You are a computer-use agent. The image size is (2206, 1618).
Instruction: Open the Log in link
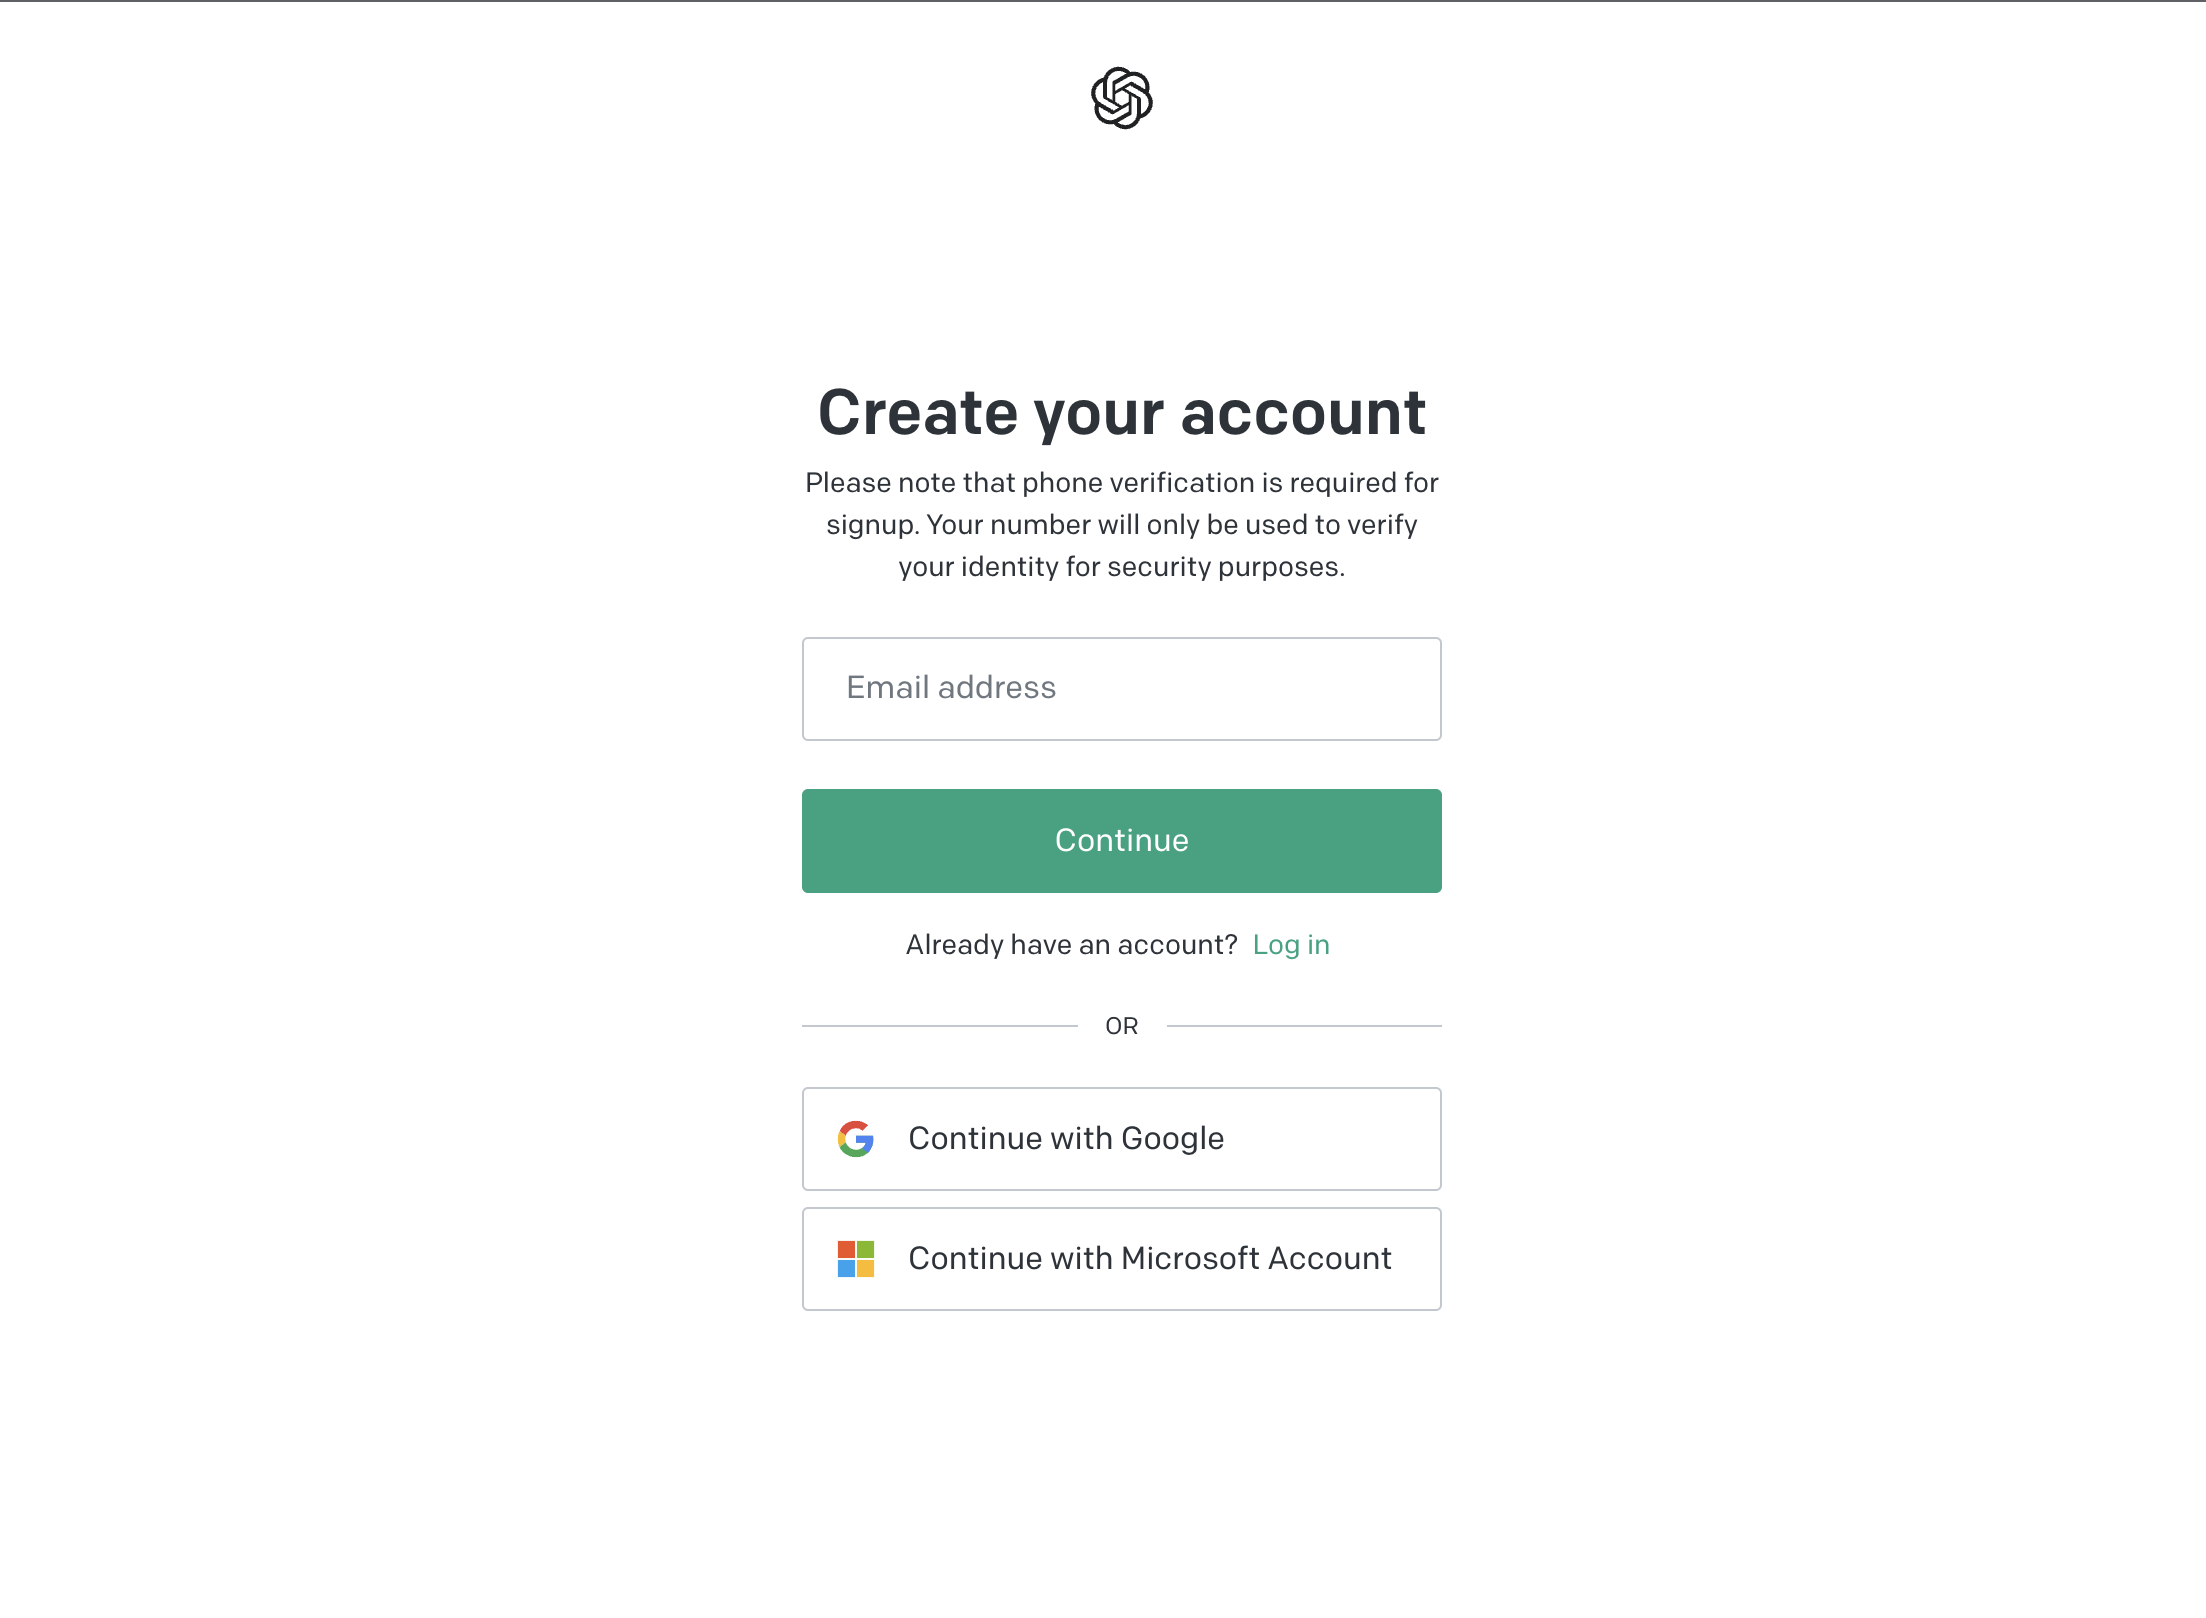coord(1291,944)
